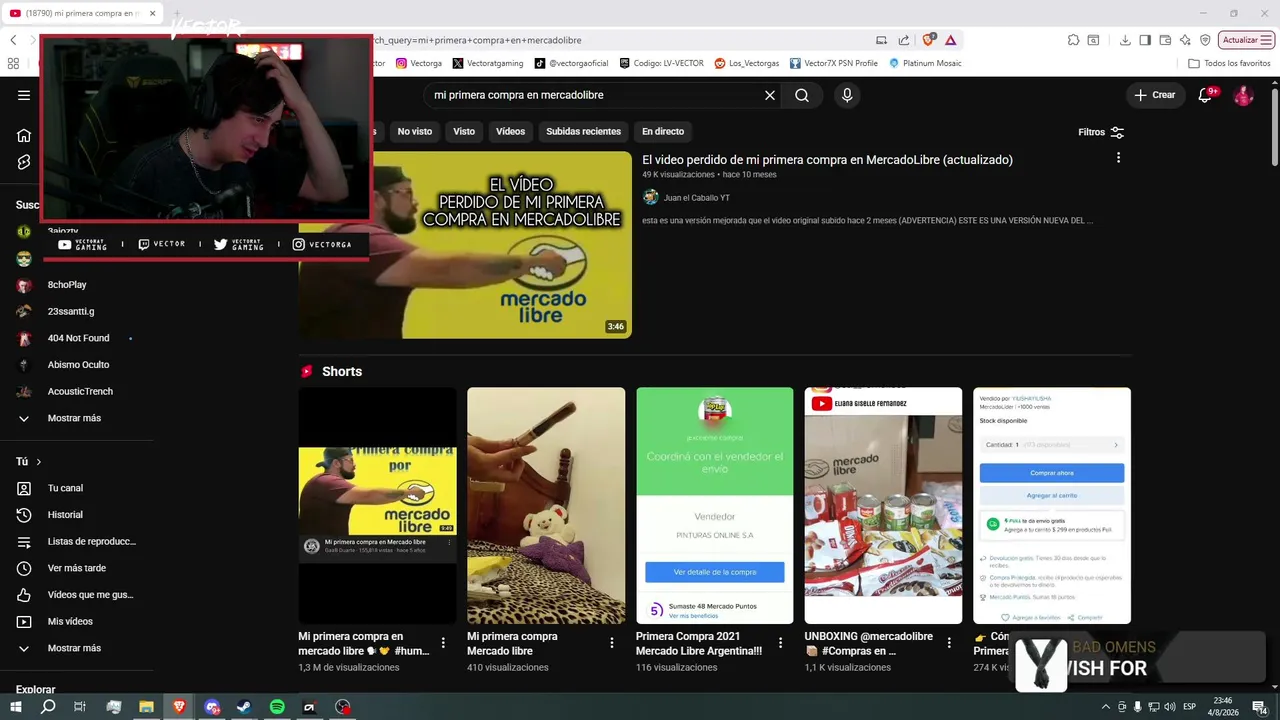Open Steam from the taskbar

244,707
